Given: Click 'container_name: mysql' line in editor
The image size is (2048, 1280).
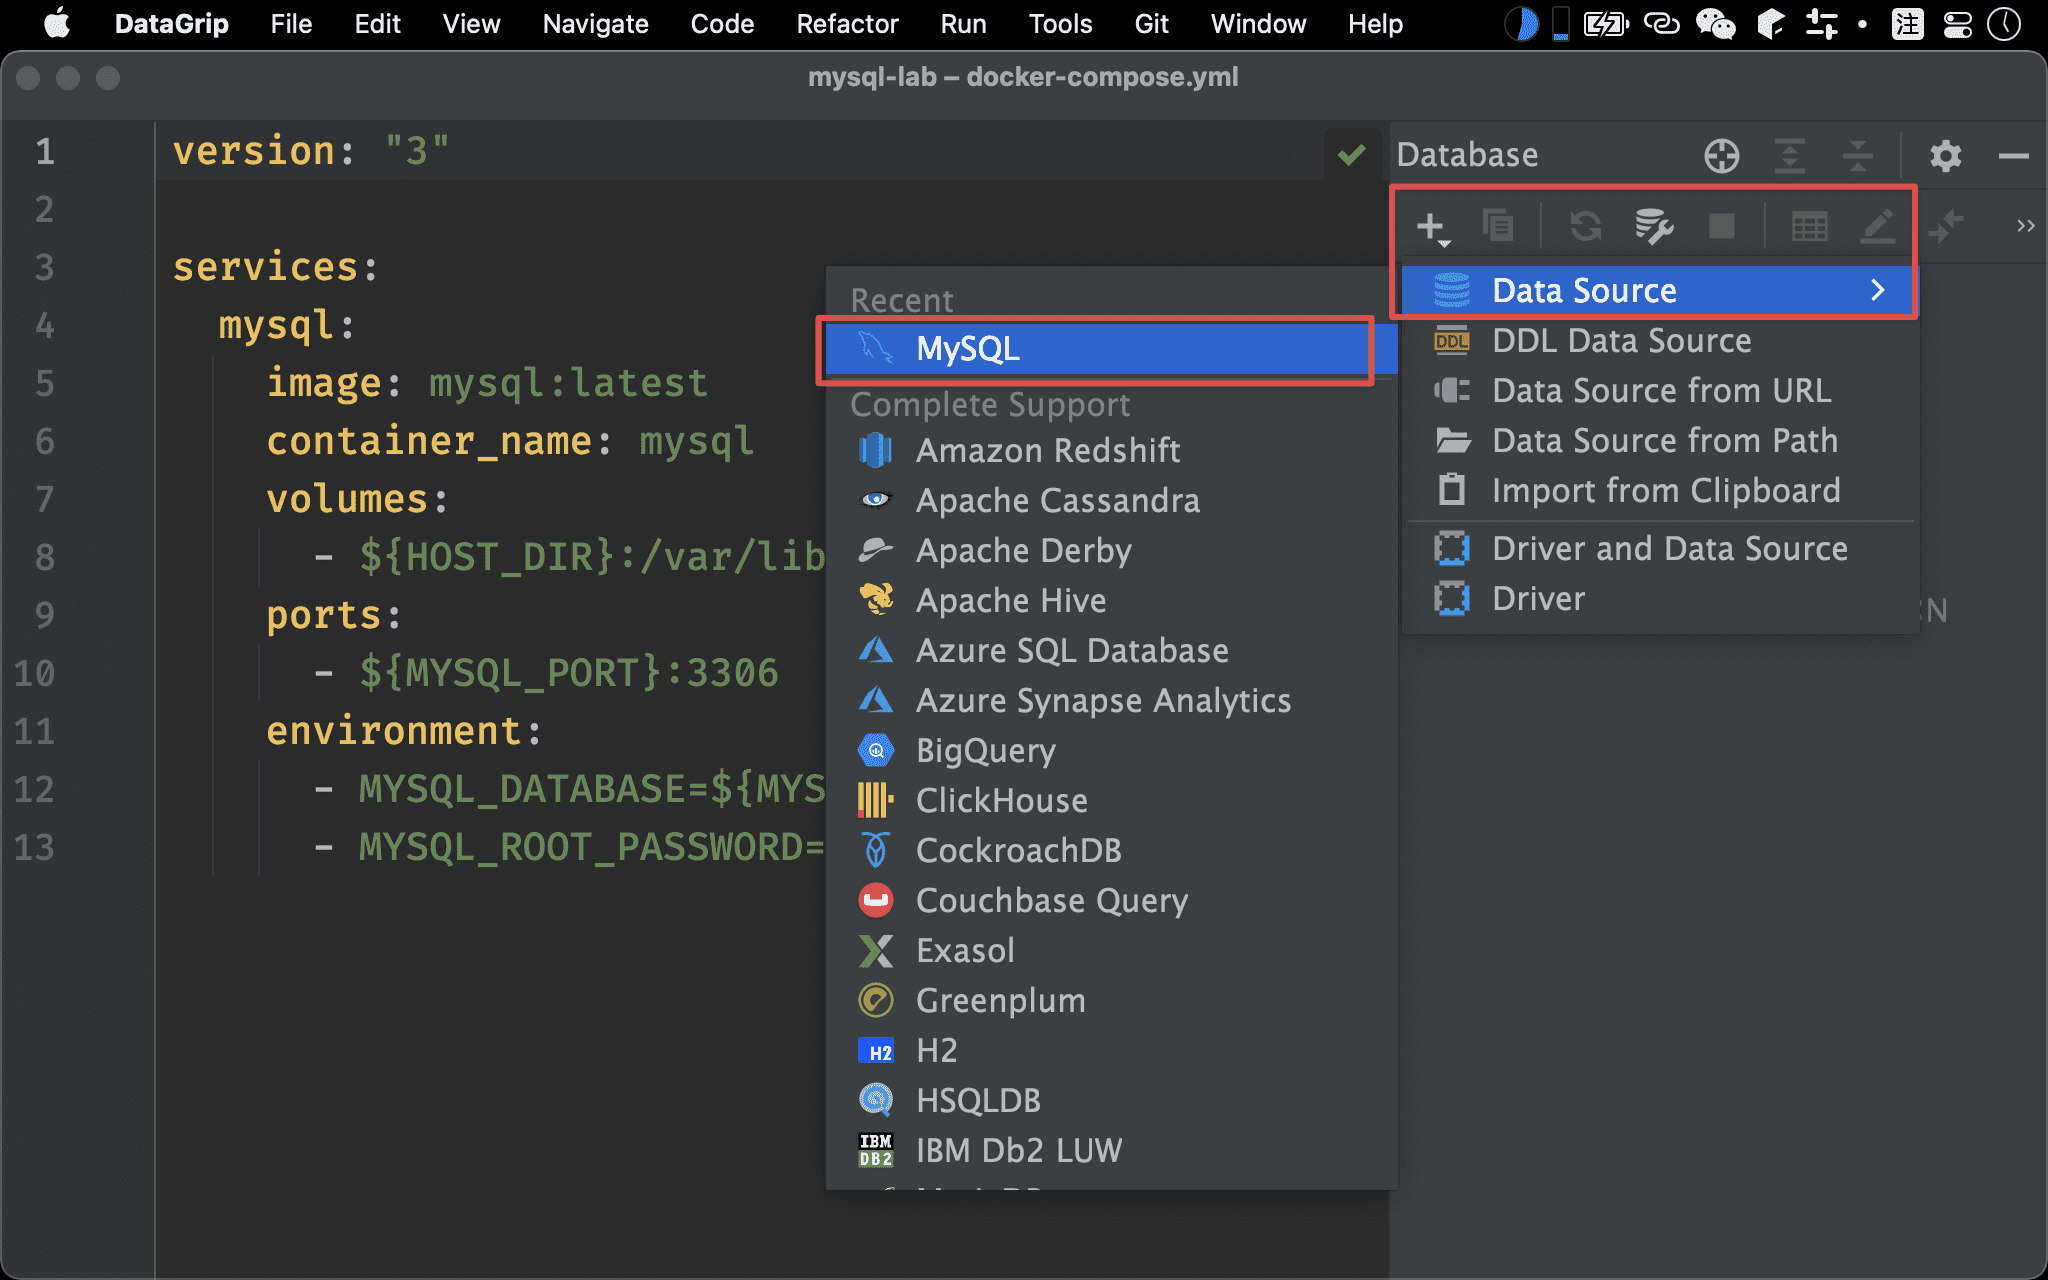Looking at the screenshot, I should 510,441.
